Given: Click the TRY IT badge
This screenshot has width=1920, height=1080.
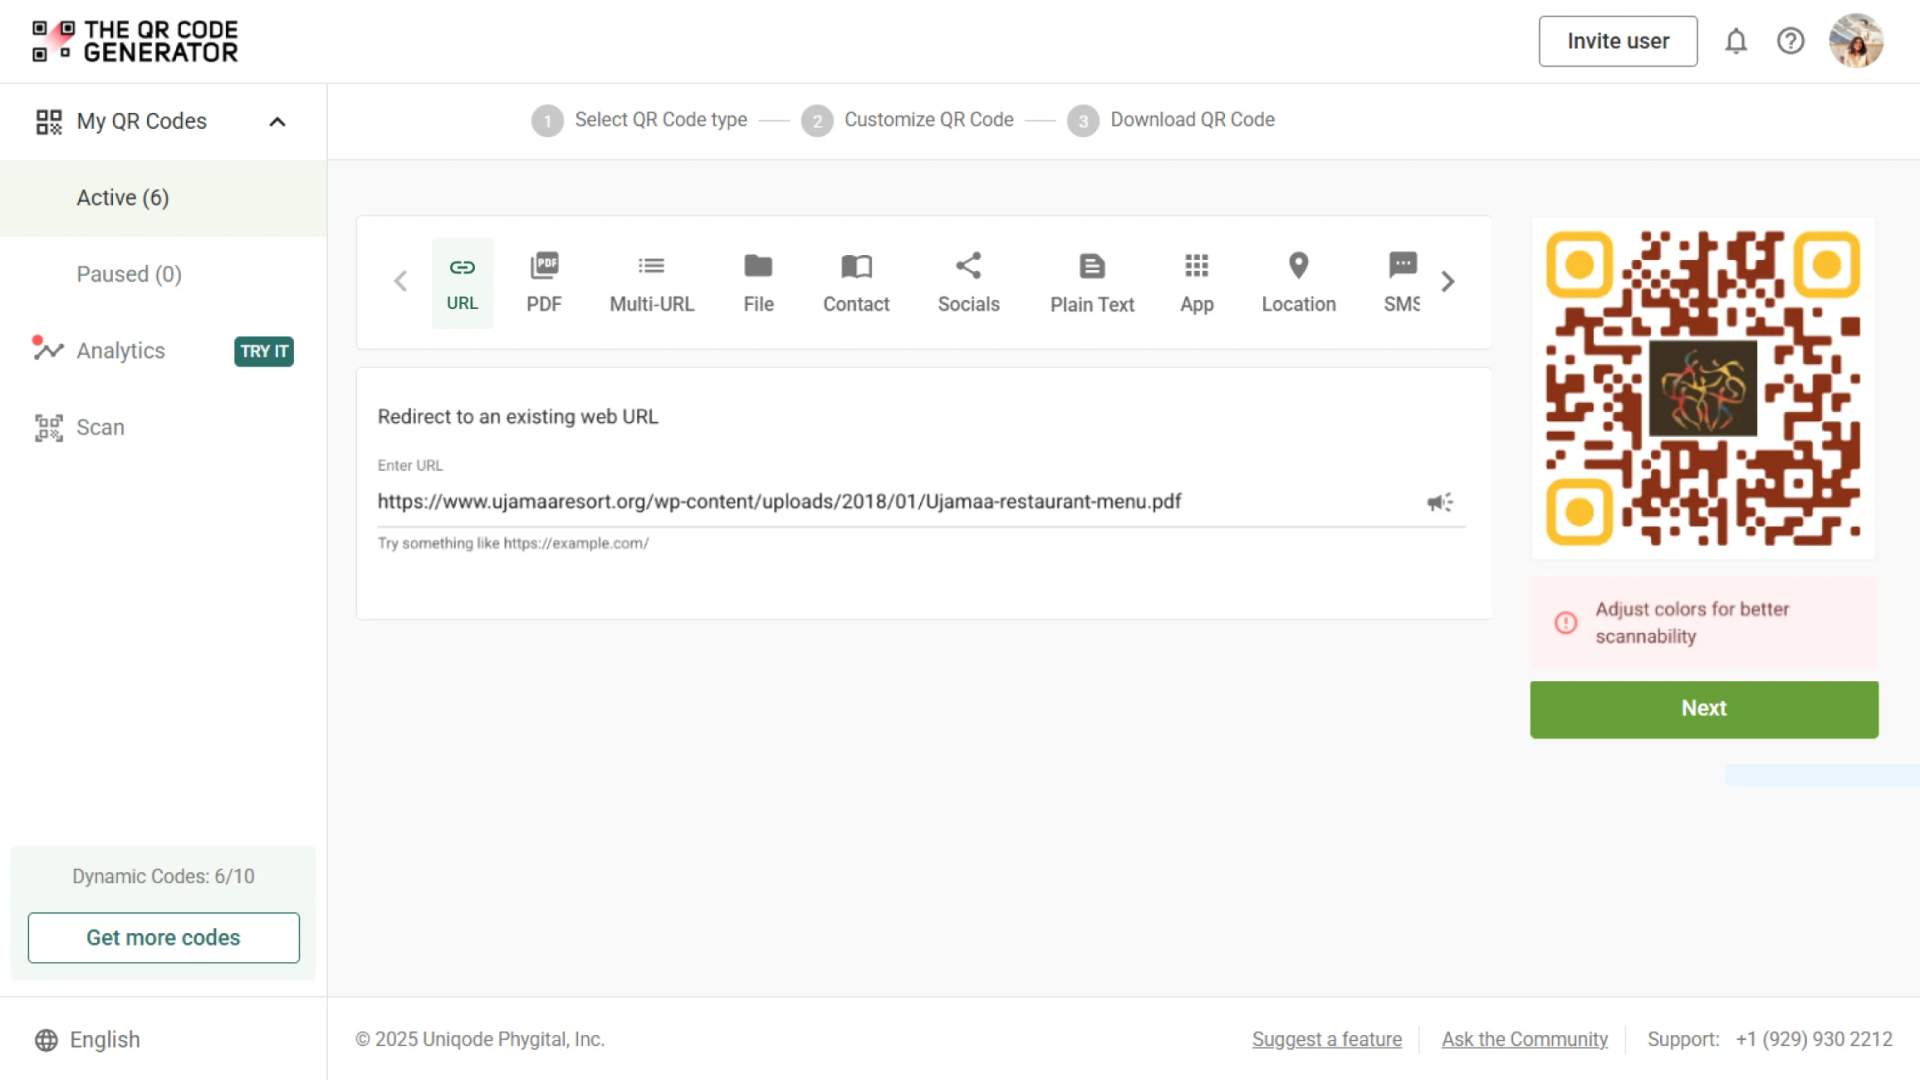Looking at the screenshot, I should (x=264, y=351).
